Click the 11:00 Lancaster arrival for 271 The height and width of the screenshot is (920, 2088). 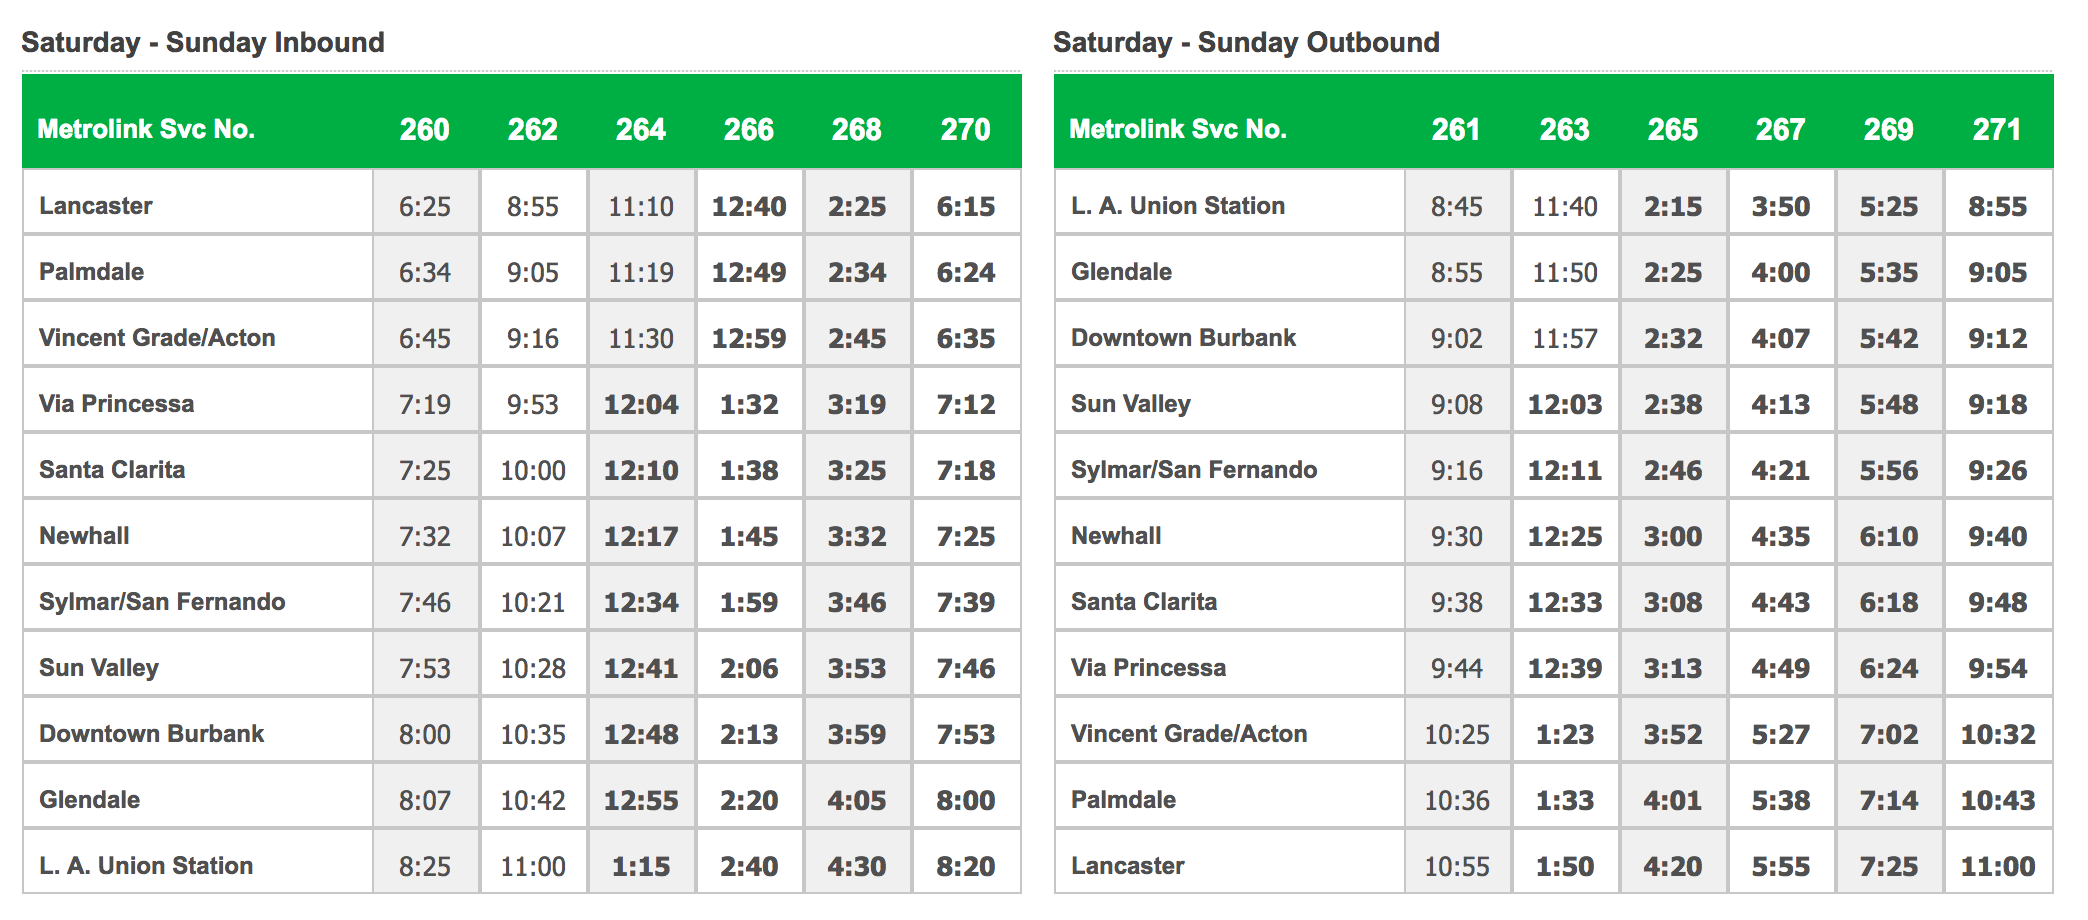point(1998,866)
